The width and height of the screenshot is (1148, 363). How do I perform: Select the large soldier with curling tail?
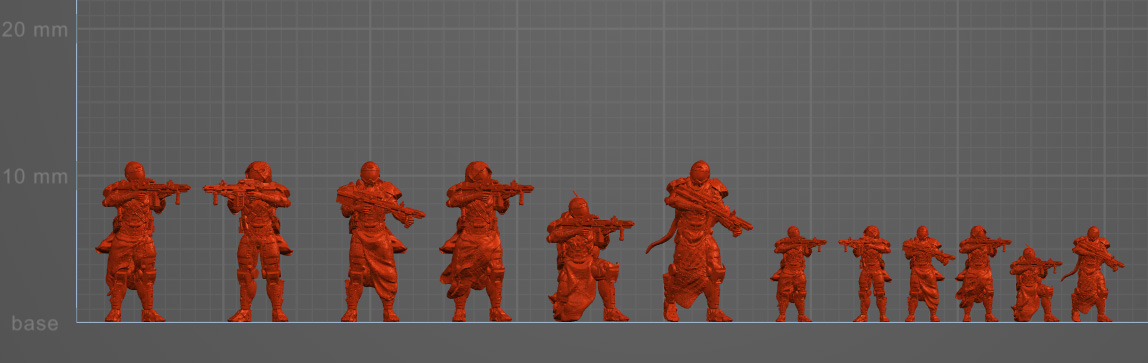point(698,242)
